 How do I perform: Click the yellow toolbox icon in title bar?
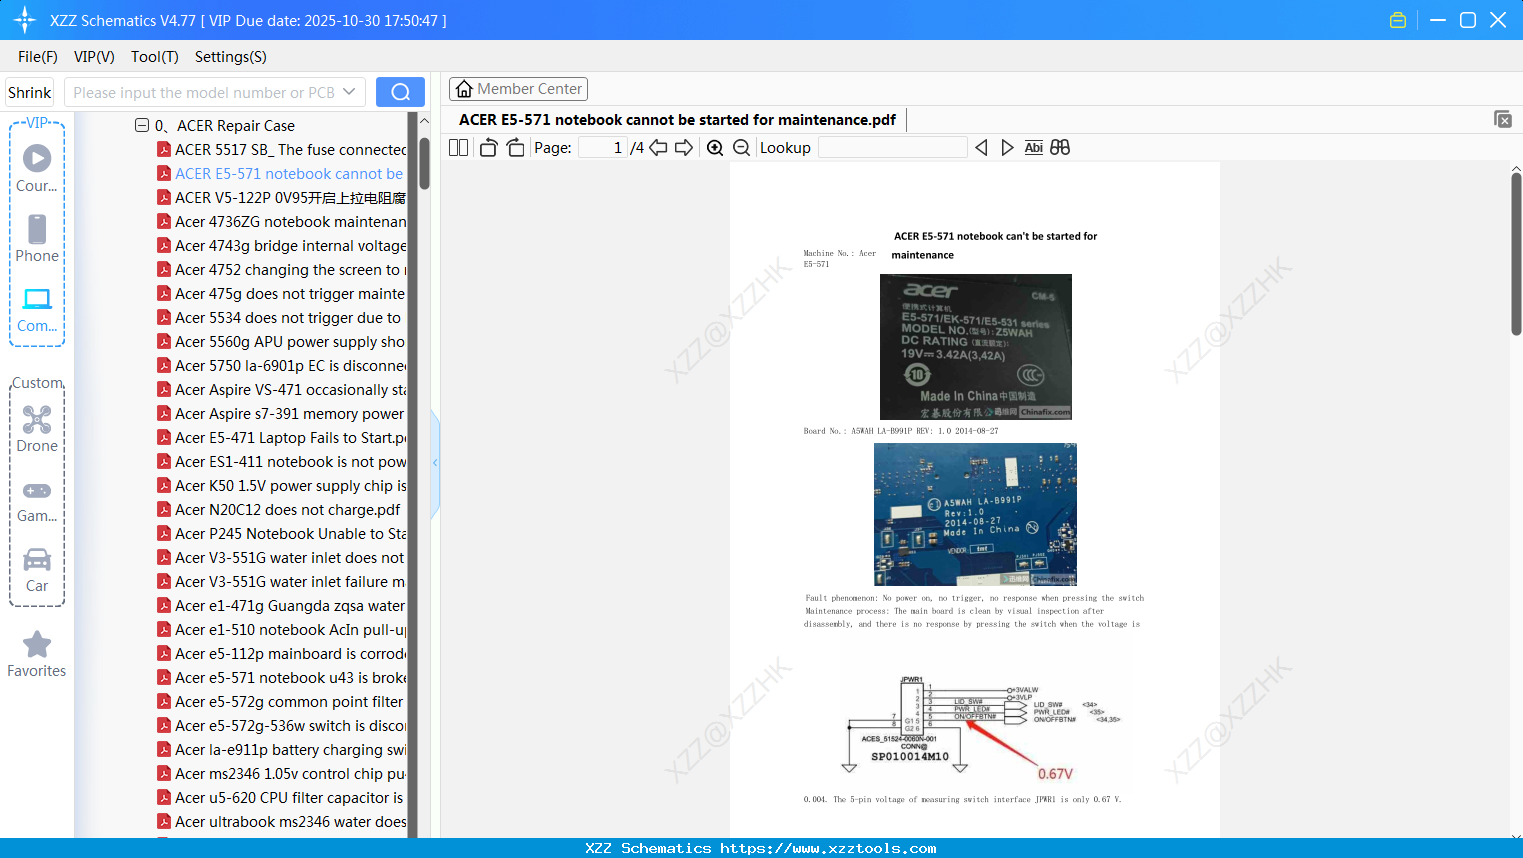[x=1398, y=20]
